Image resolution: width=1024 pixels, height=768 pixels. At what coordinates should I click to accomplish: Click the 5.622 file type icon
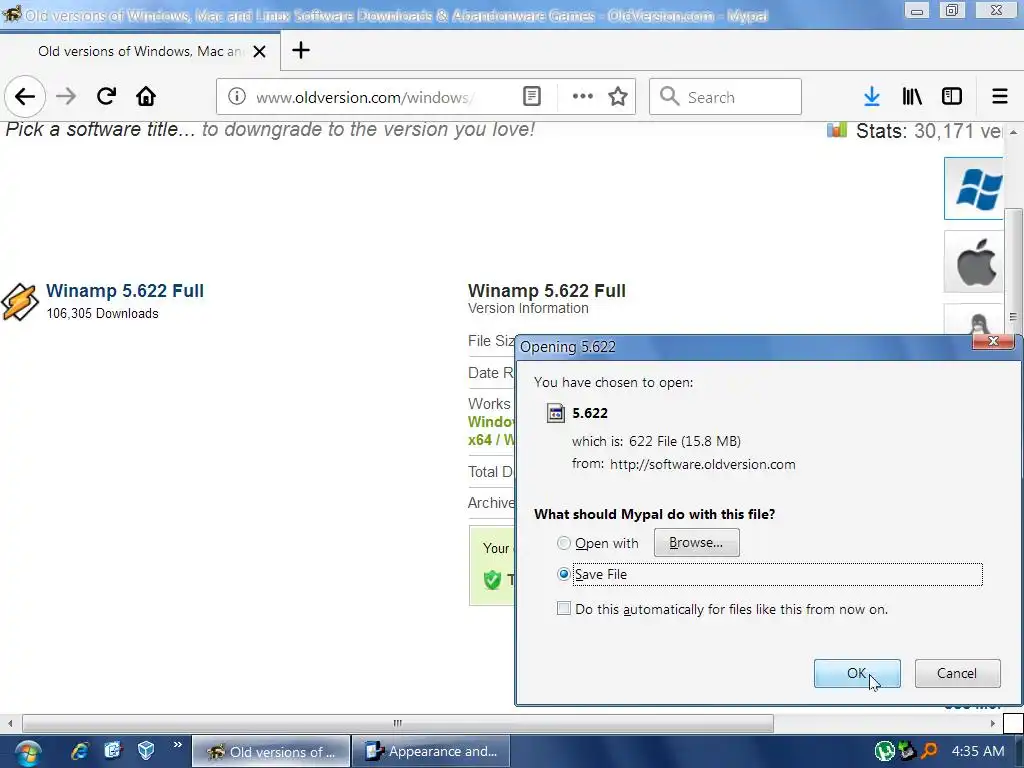coord(556,413)
